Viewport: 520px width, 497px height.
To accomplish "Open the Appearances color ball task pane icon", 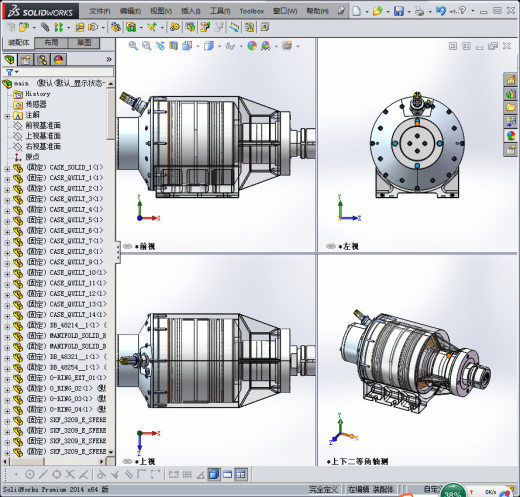I will [511, 136].
